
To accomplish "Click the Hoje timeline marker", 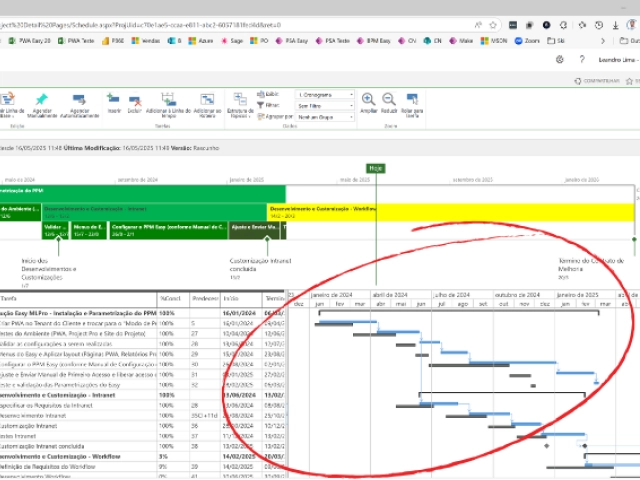I will click(x=375, y=169).
